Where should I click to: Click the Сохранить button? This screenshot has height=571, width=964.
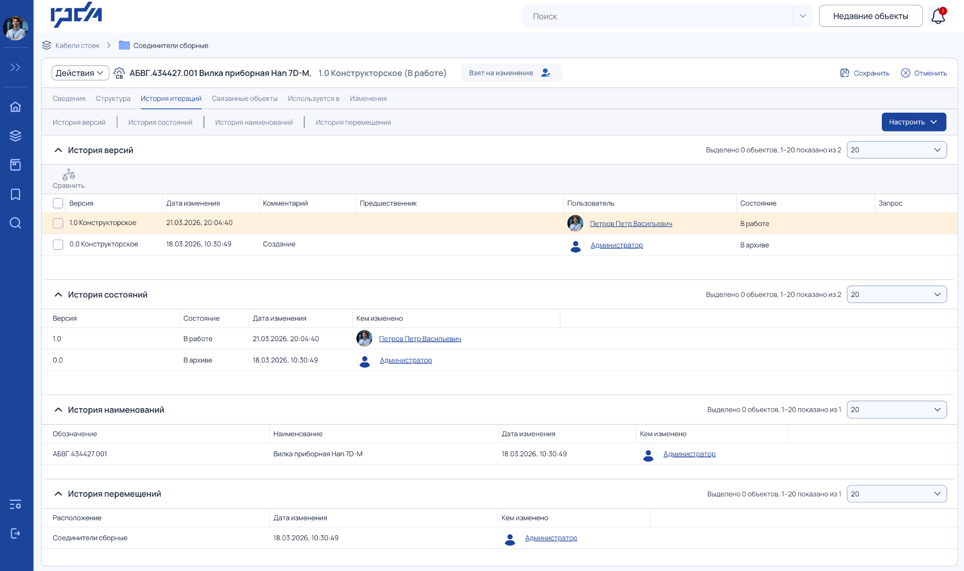coord(865,73)
